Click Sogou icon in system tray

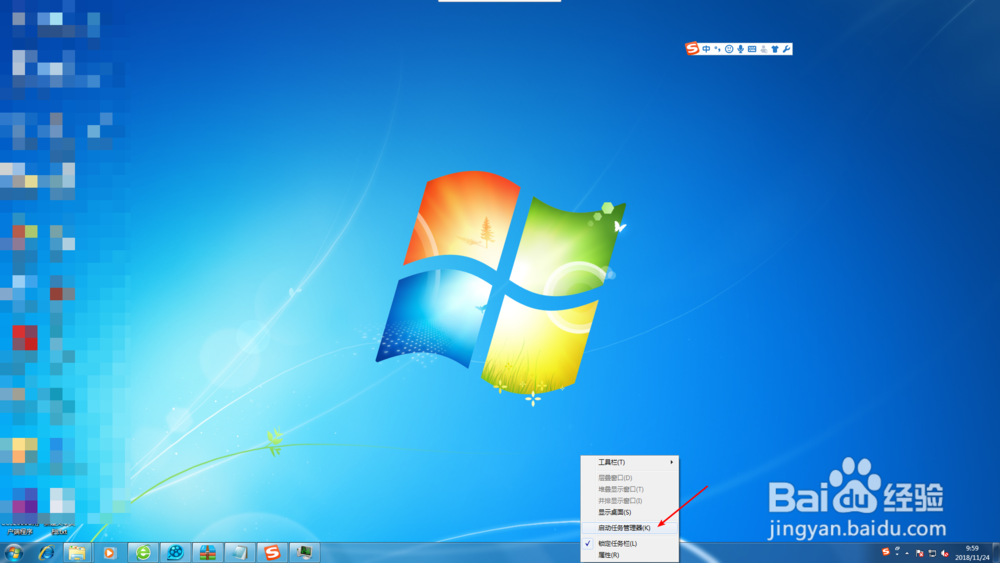885,552
